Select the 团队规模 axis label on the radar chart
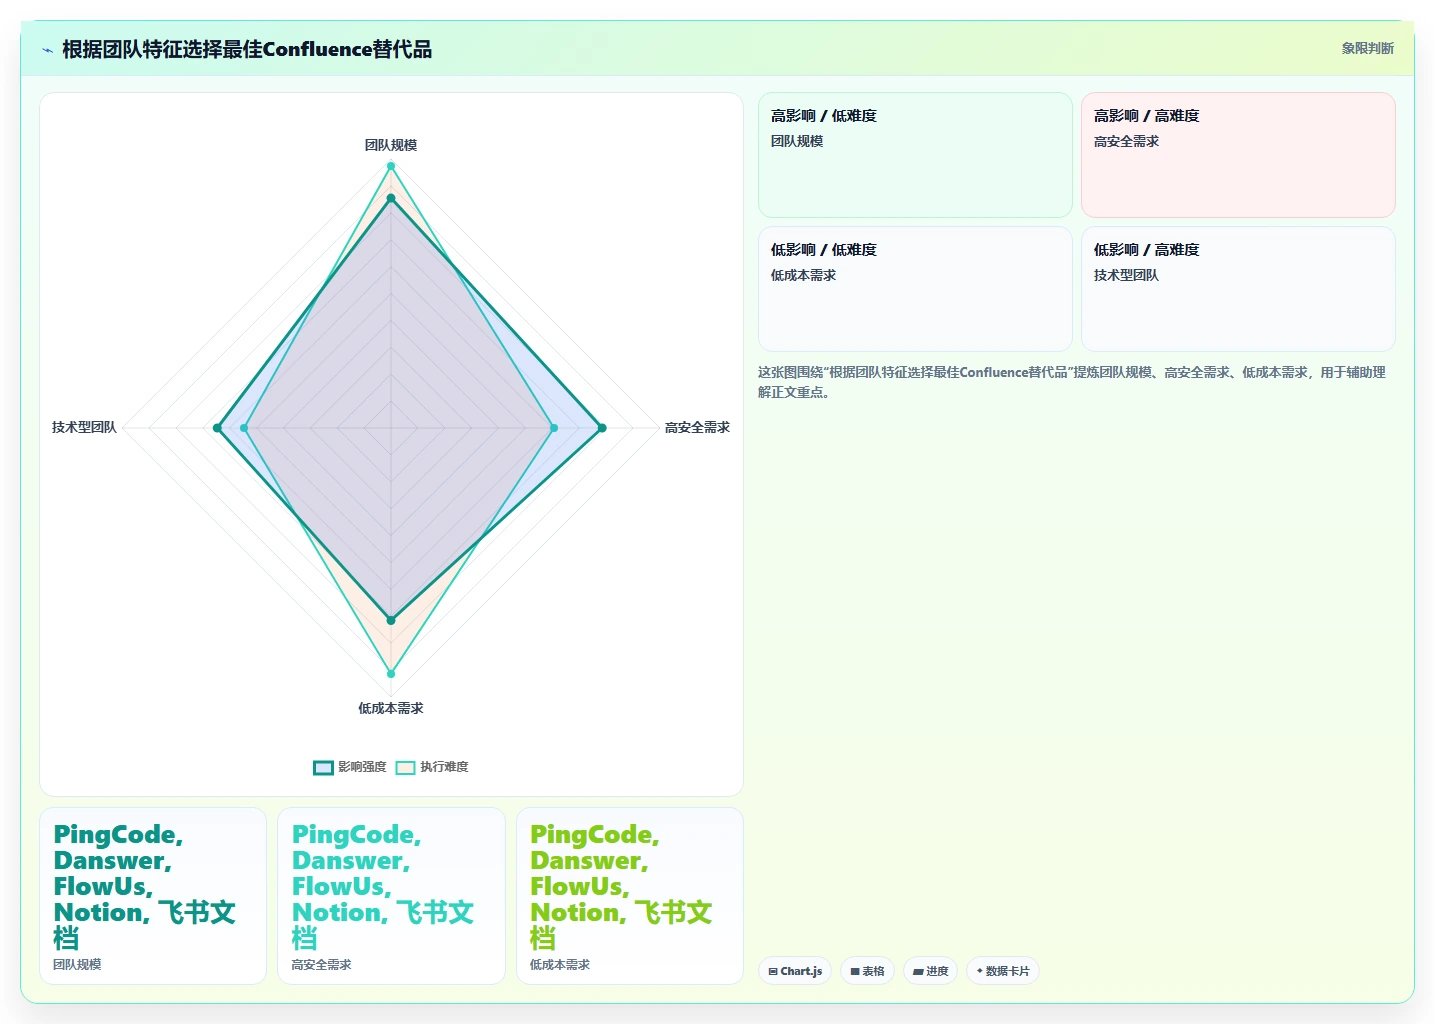1435x1024 pixels. [x=391, y=145]
